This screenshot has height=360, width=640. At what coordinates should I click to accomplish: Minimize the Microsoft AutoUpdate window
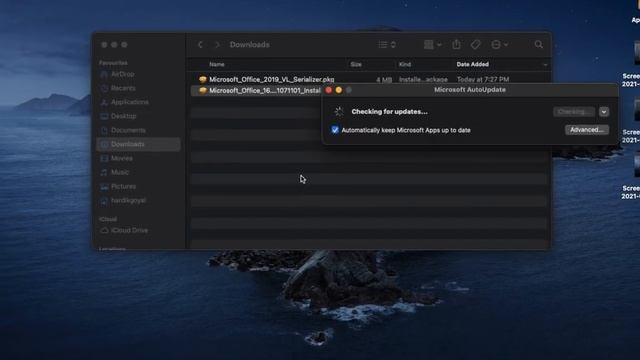[339, 90]
